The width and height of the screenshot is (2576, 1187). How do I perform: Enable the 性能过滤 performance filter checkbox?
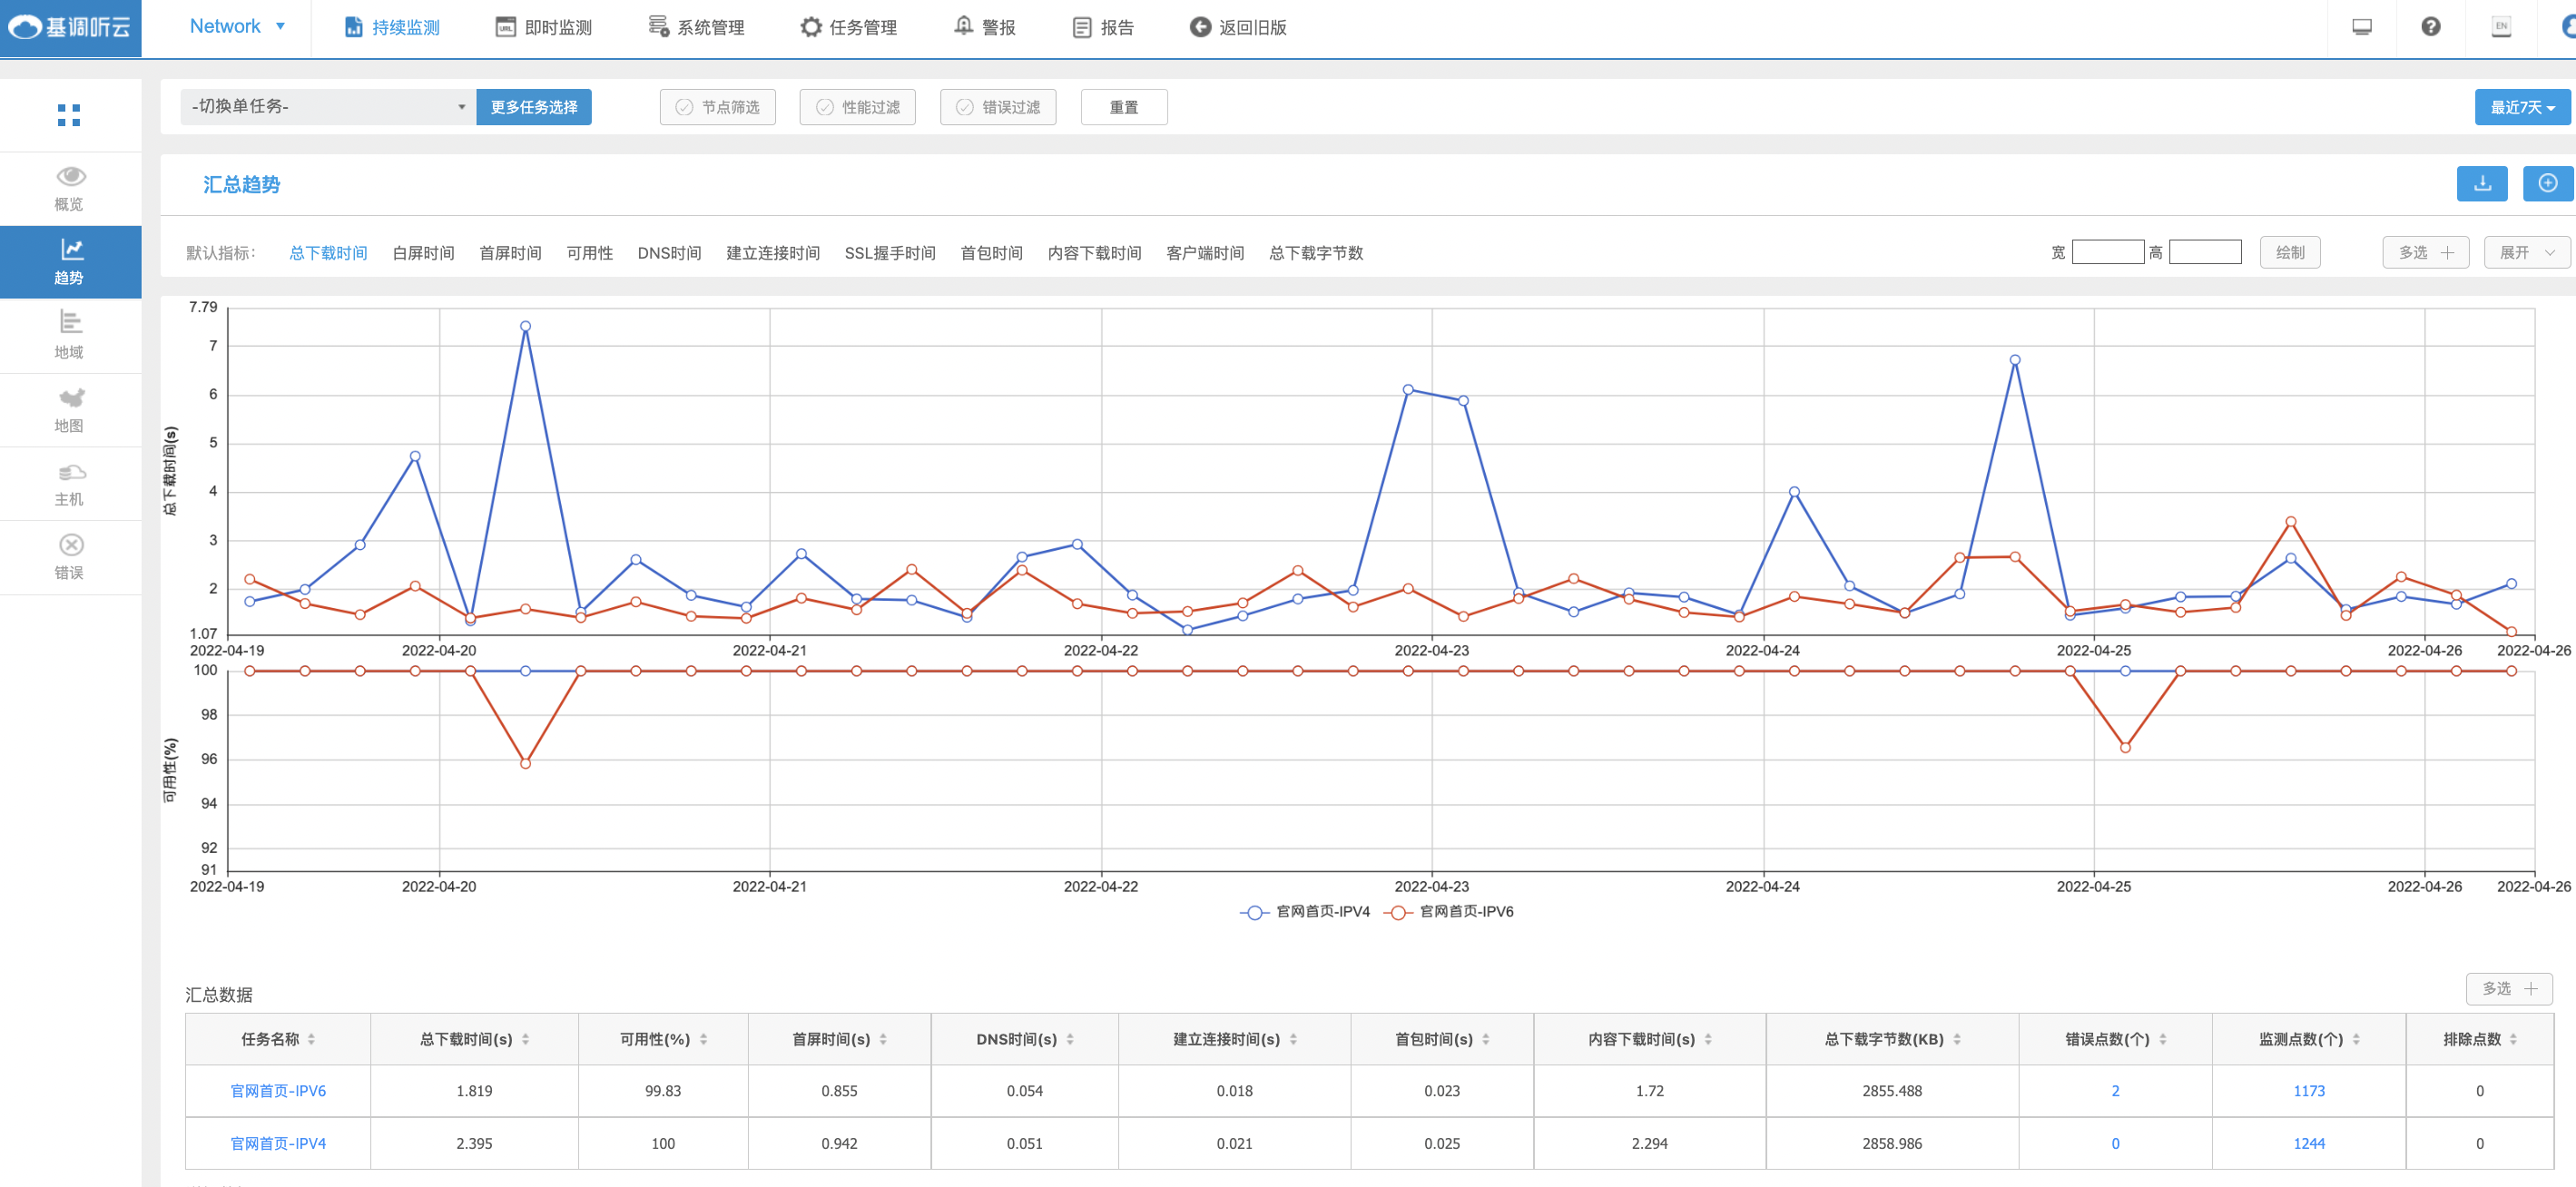click(824, 107)
